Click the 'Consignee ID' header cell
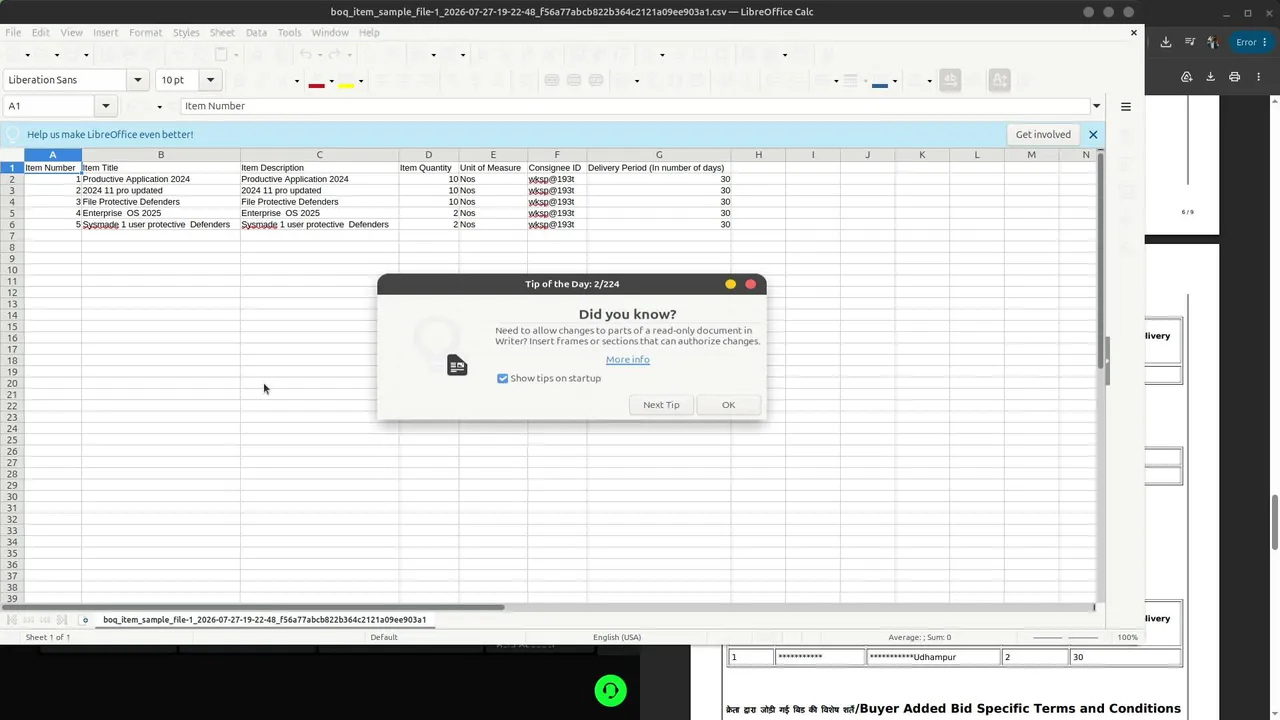 (x=557, y=168)
